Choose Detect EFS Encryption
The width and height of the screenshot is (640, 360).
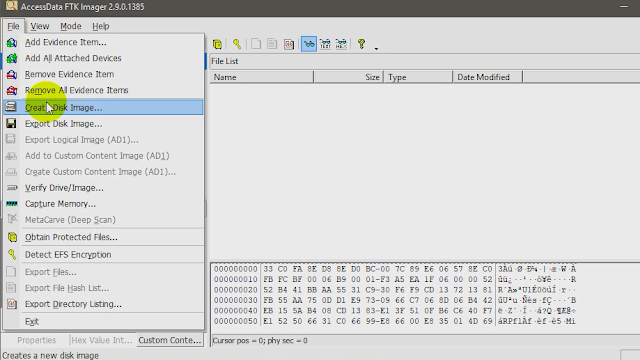[103, 255]
